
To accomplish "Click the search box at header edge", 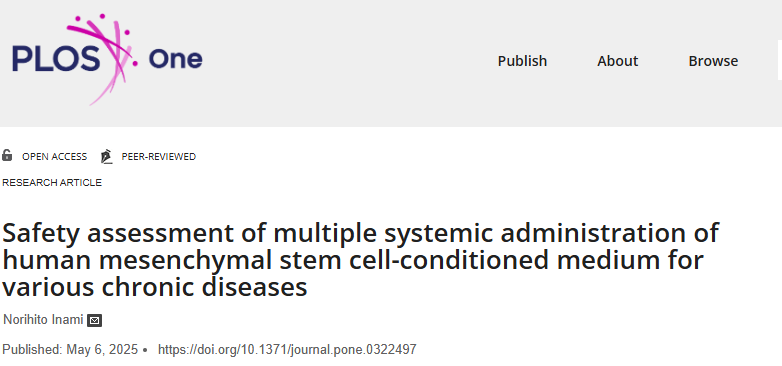I will (x=780, y=61).
